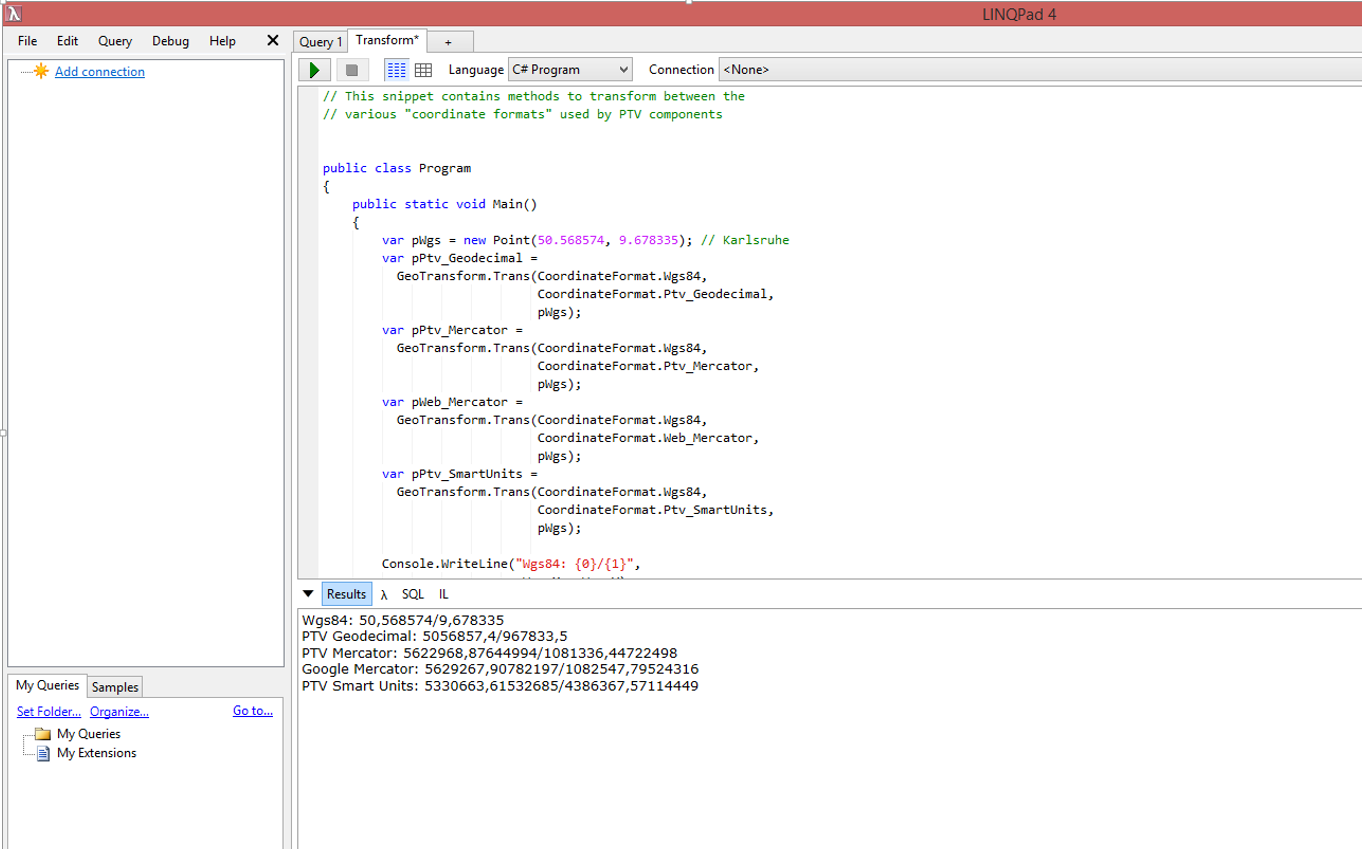Image resolution: width=1362 pixels, height=849 pixels.
Task: Open the My Queries folder
Action: (88, 734)
